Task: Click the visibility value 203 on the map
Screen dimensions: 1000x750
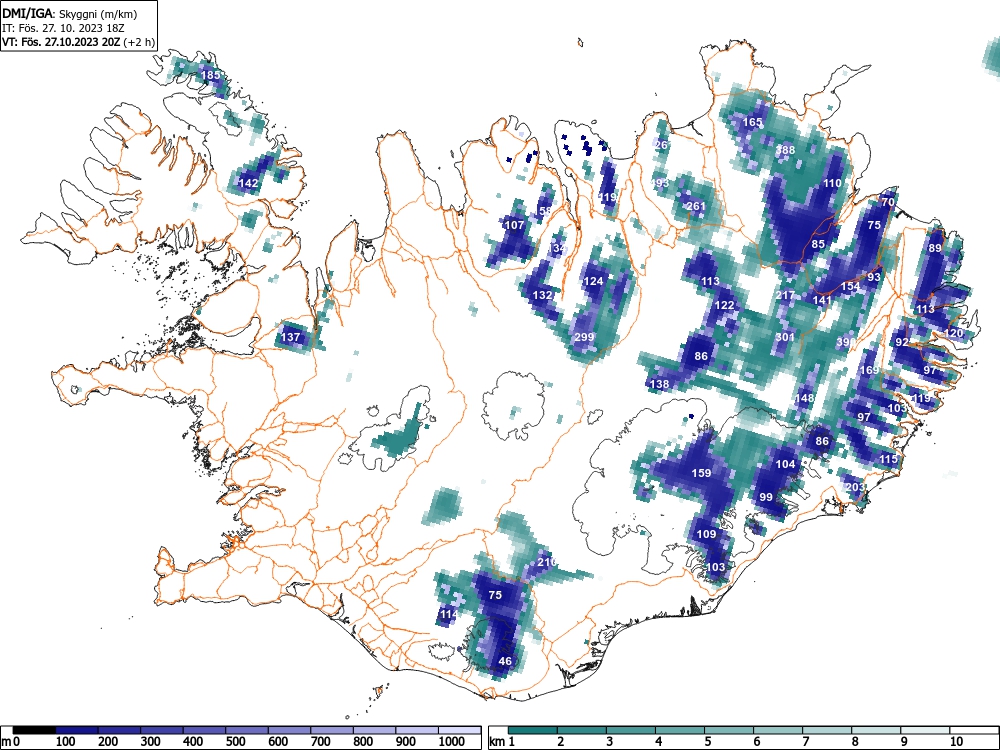Action: 855,487
